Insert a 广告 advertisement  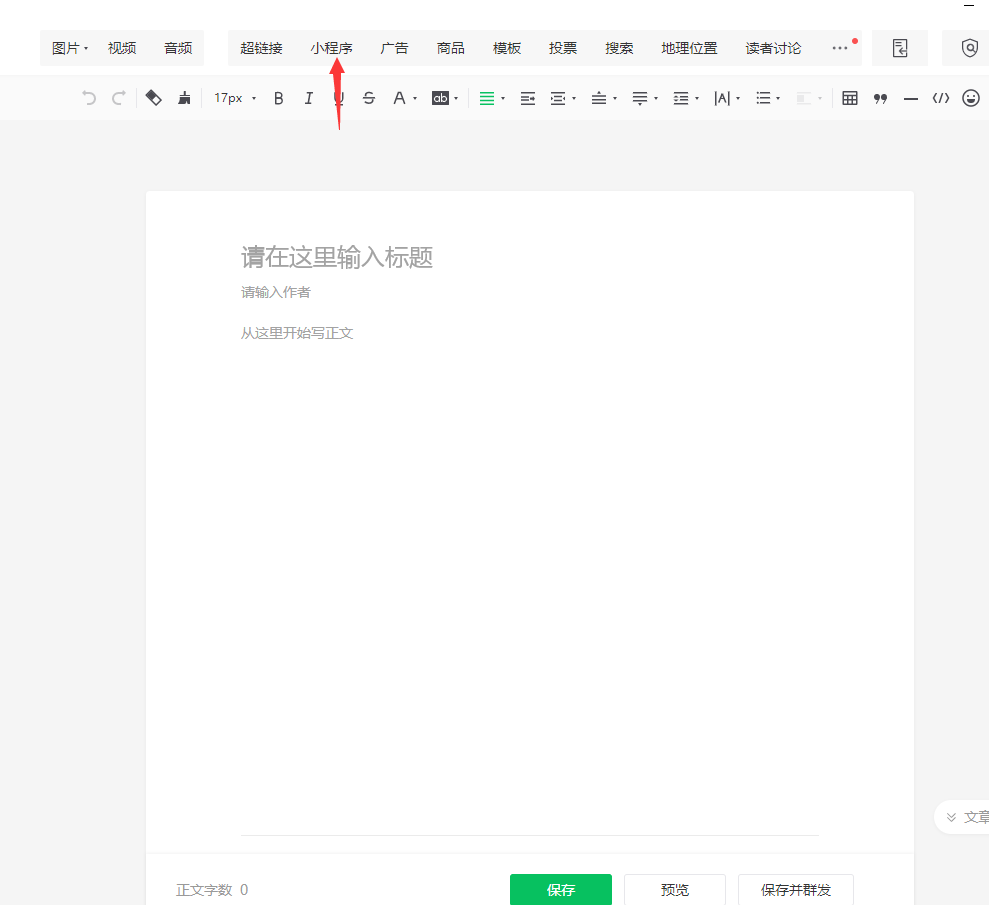pyautogui.click(x=394, y=48)
